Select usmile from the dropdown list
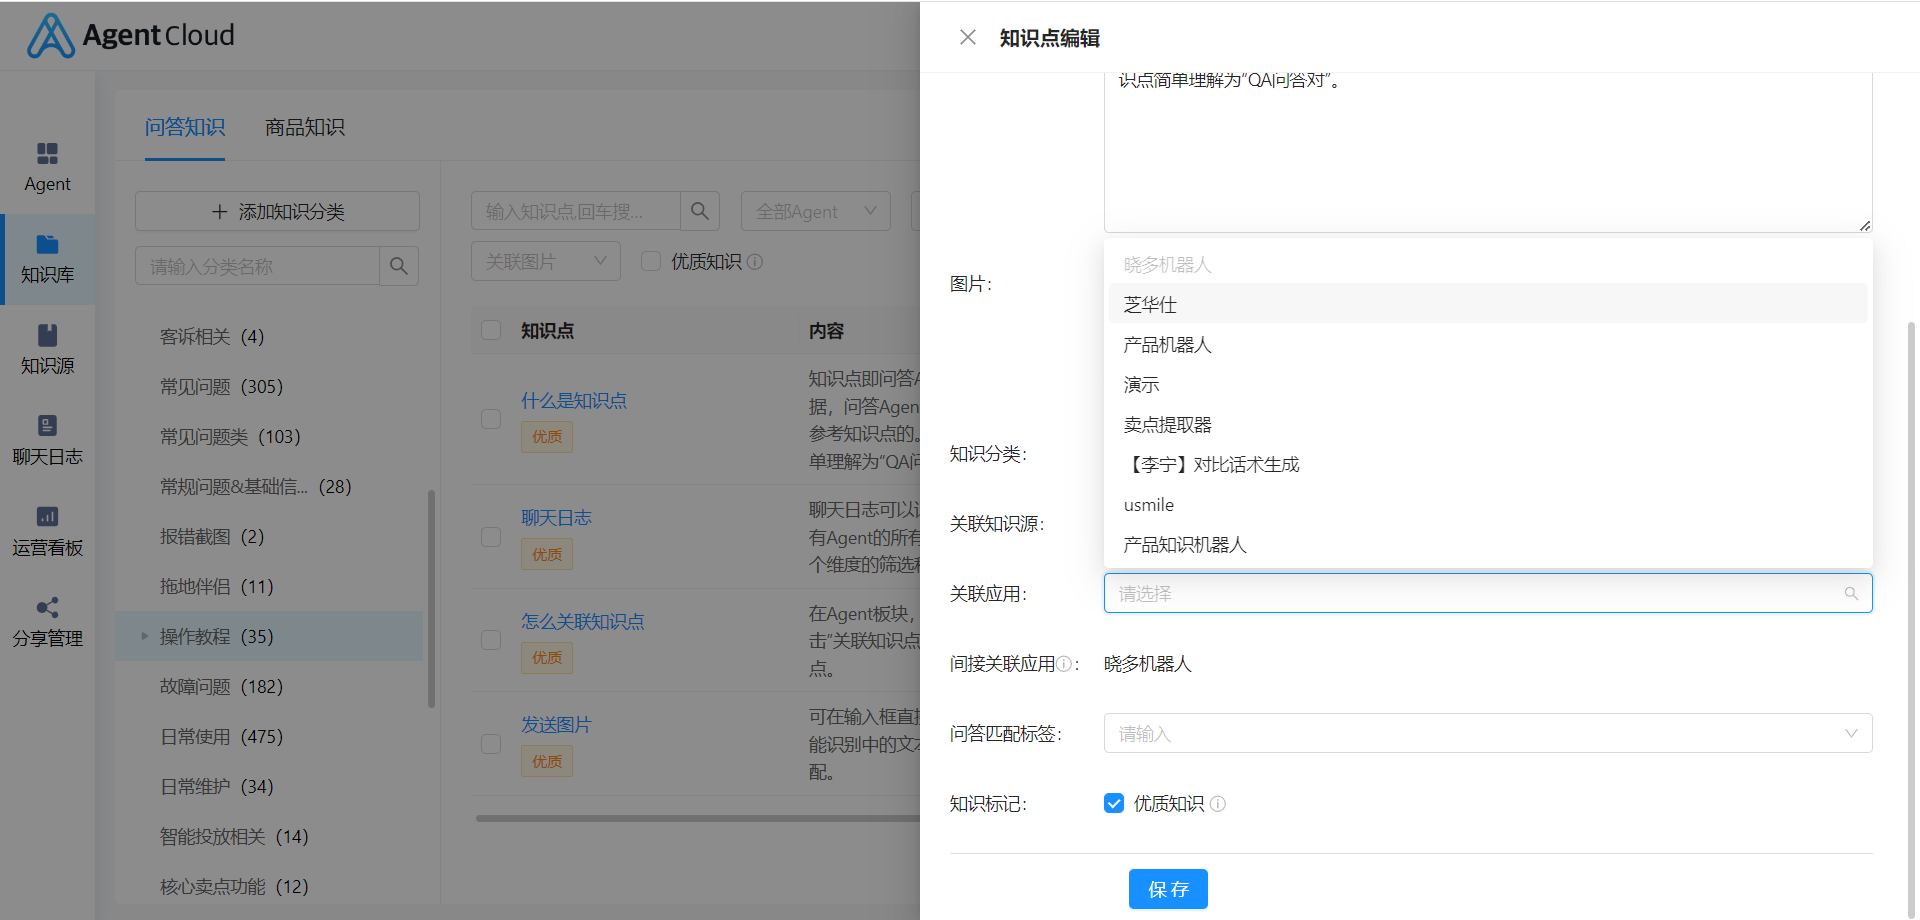The height and width of the screenshot is (920, 1920). (1488, 504)
